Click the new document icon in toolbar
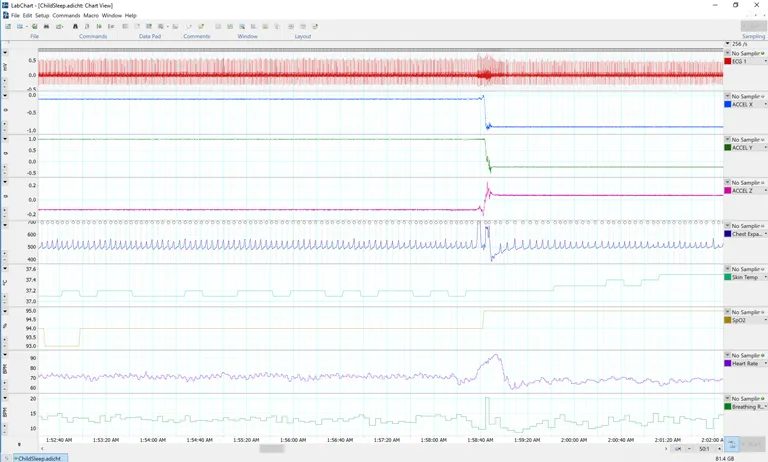 tap(8, 26)
